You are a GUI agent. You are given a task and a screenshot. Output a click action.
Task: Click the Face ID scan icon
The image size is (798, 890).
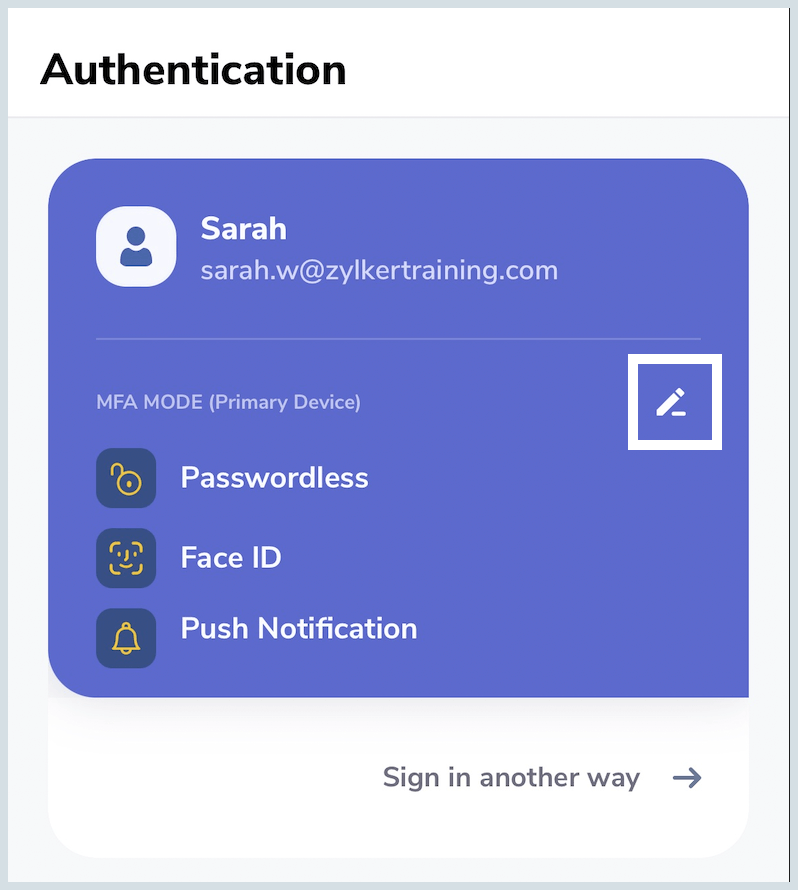126,557
